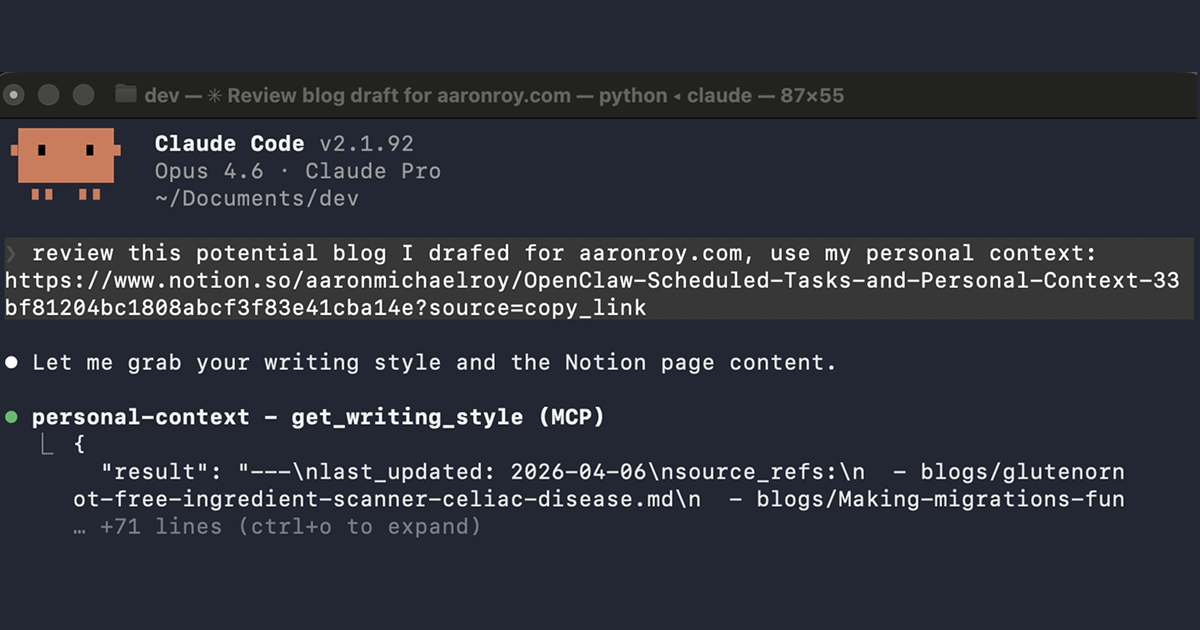Click the ~/Documents/dev working directory path
The image size is (1200, 630).
[256, 197]
